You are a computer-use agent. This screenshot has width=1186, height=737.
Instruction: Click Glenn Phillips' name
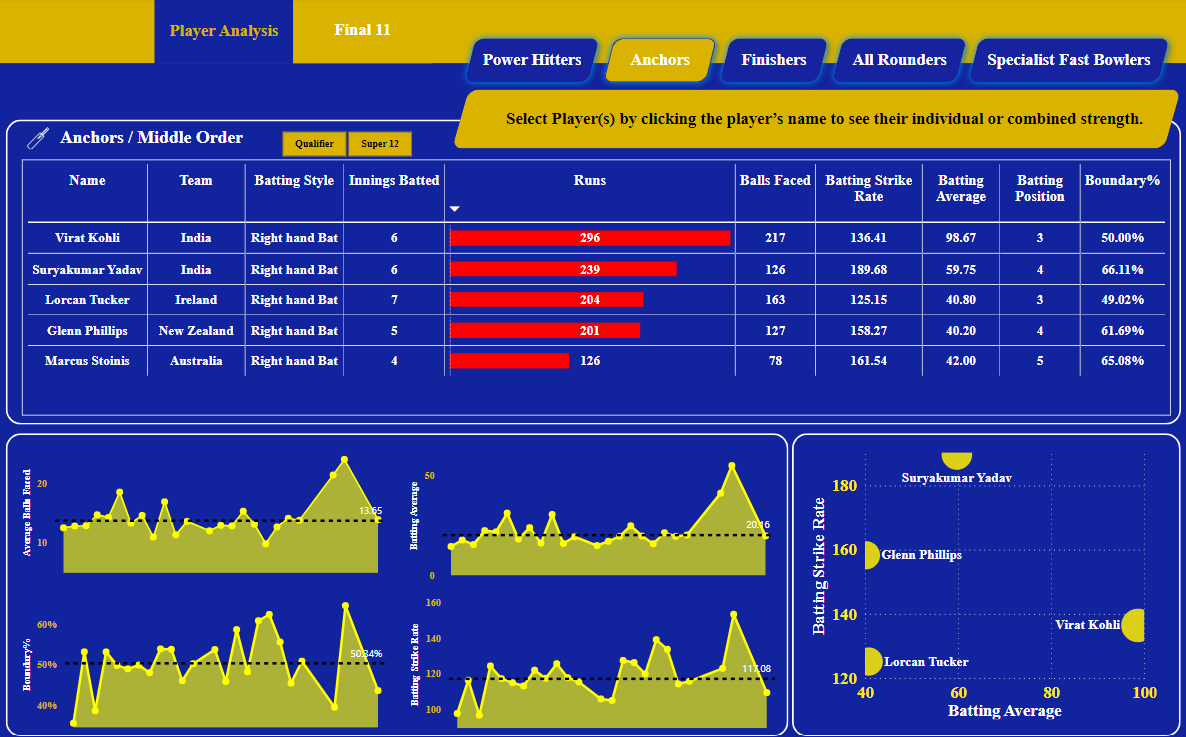[87, 330]
